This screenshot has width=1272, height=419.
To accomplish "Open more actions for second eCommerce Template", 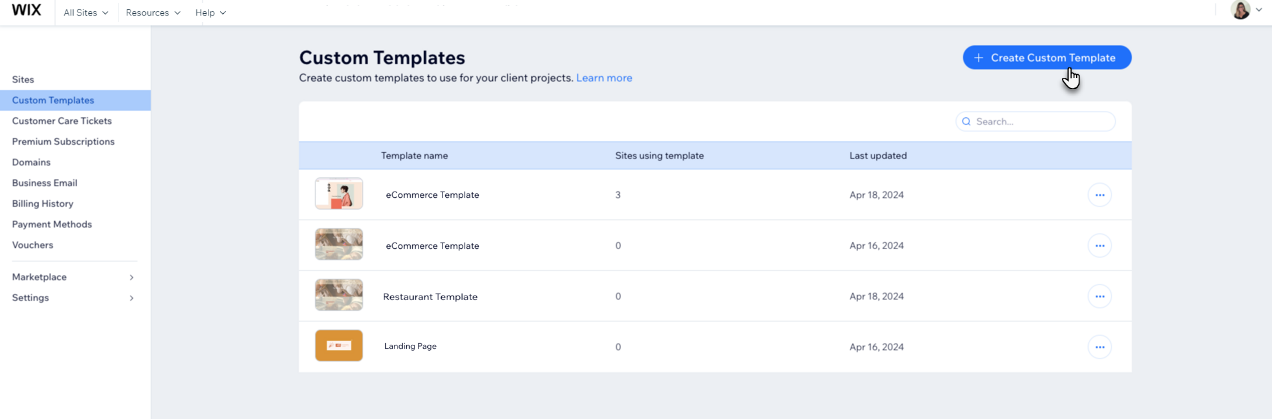I will click(x=1099, y=246).
